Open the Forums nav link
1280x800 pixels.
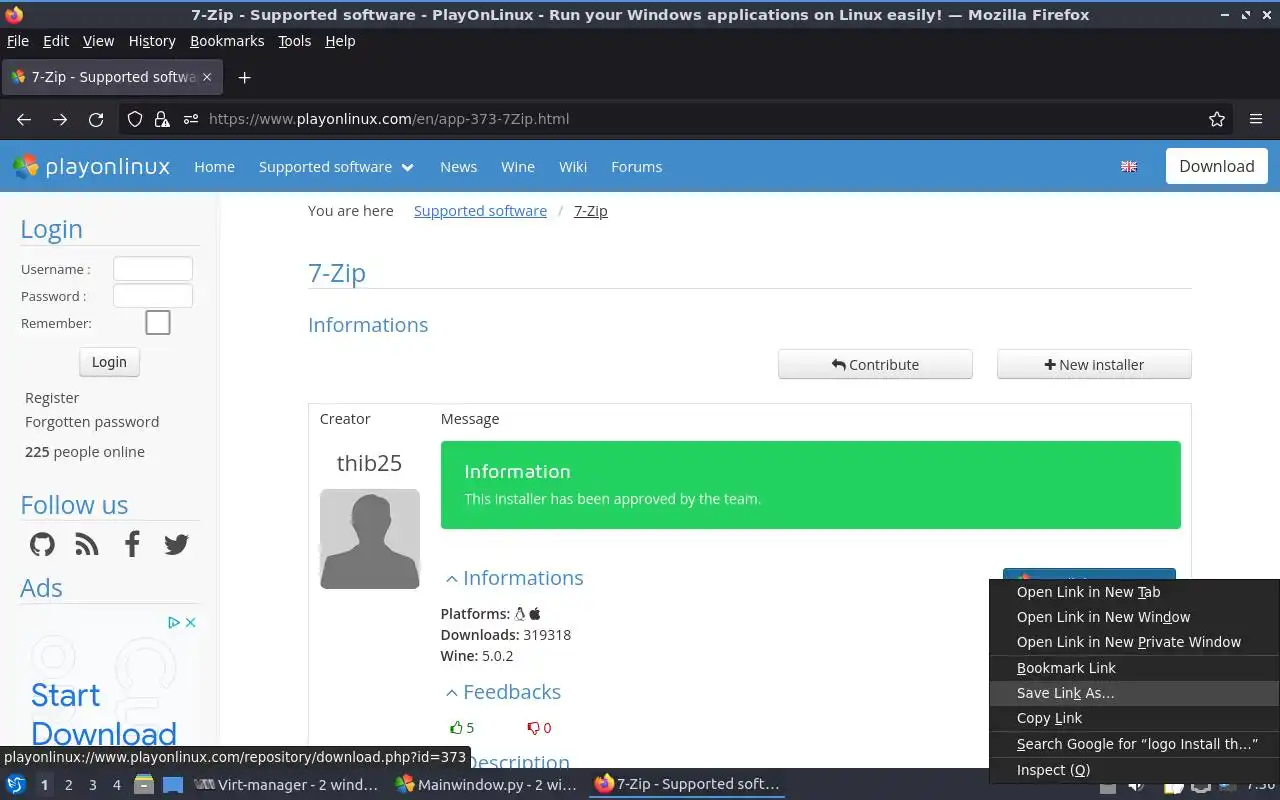[637, 167]
